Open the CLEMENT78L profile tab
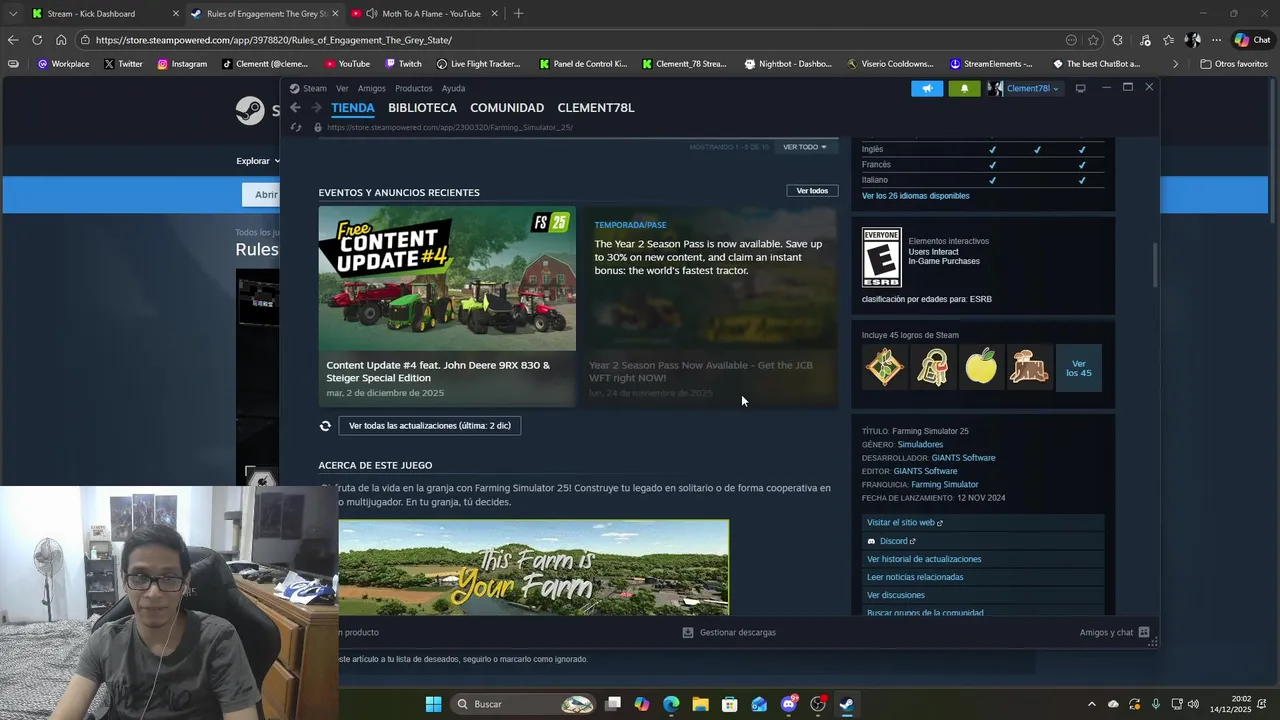The image size is (1280, 720). (596, 108)
